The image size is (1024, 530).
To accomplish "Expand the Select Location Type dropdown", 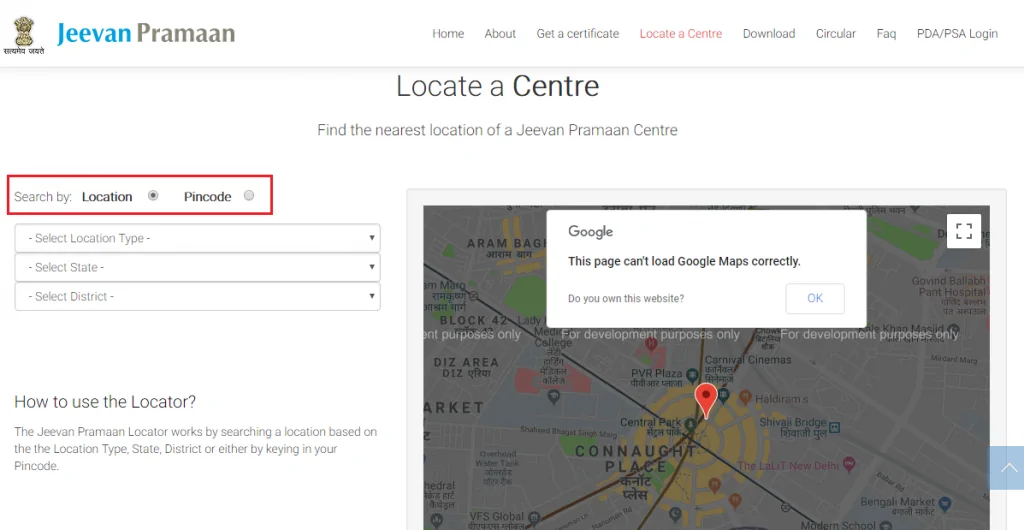I will tap(197, 238).
